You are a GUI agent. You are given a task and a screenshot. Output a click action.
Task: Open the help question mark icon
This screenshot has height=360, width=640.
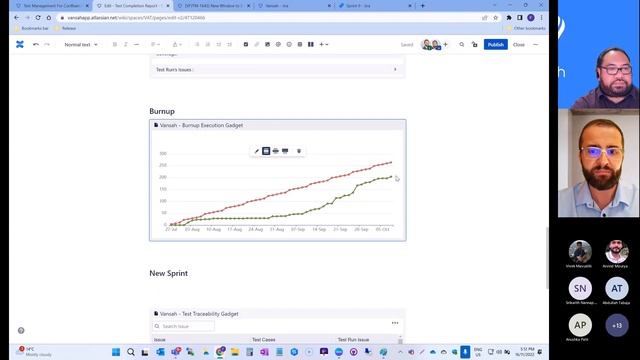(x=21, y=331)
